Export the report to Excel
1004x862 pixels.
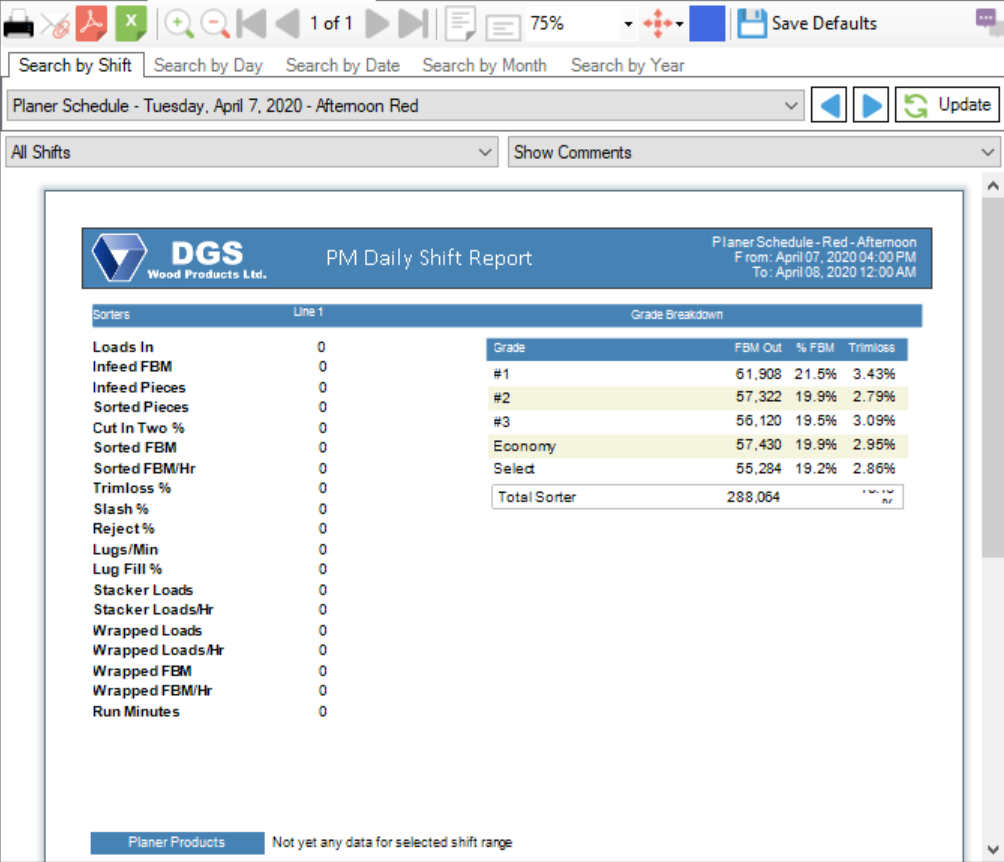[131, 22]
